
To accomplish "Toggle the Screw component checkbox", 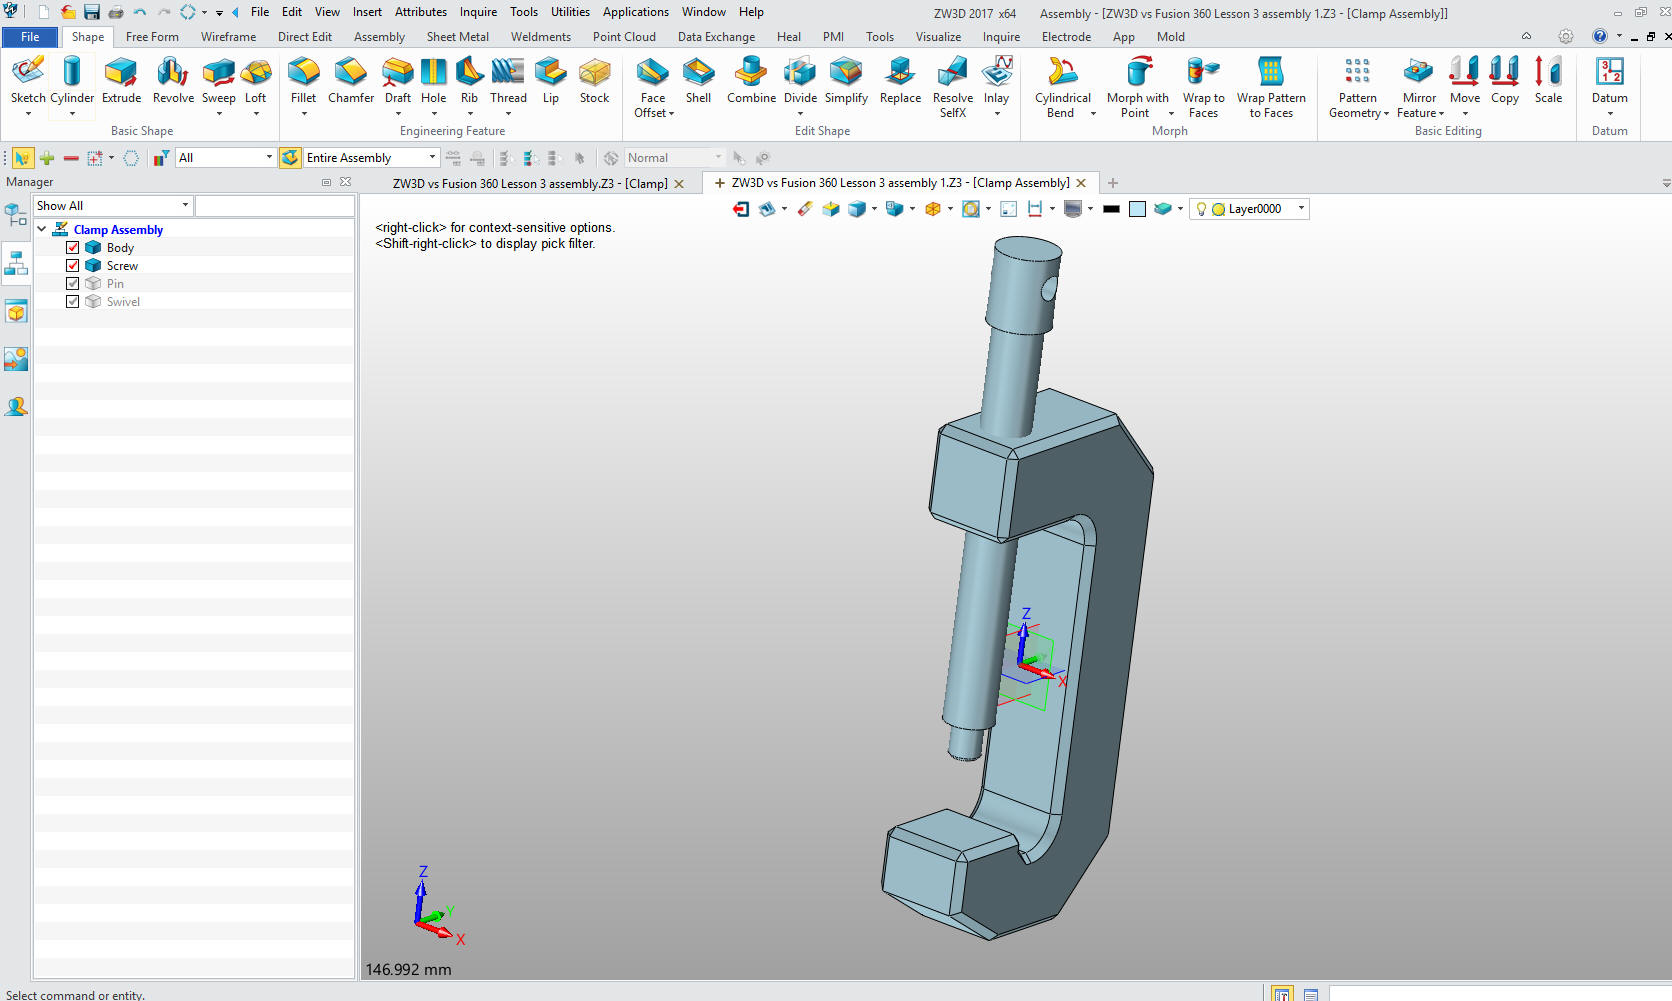I will pos(73,266).
